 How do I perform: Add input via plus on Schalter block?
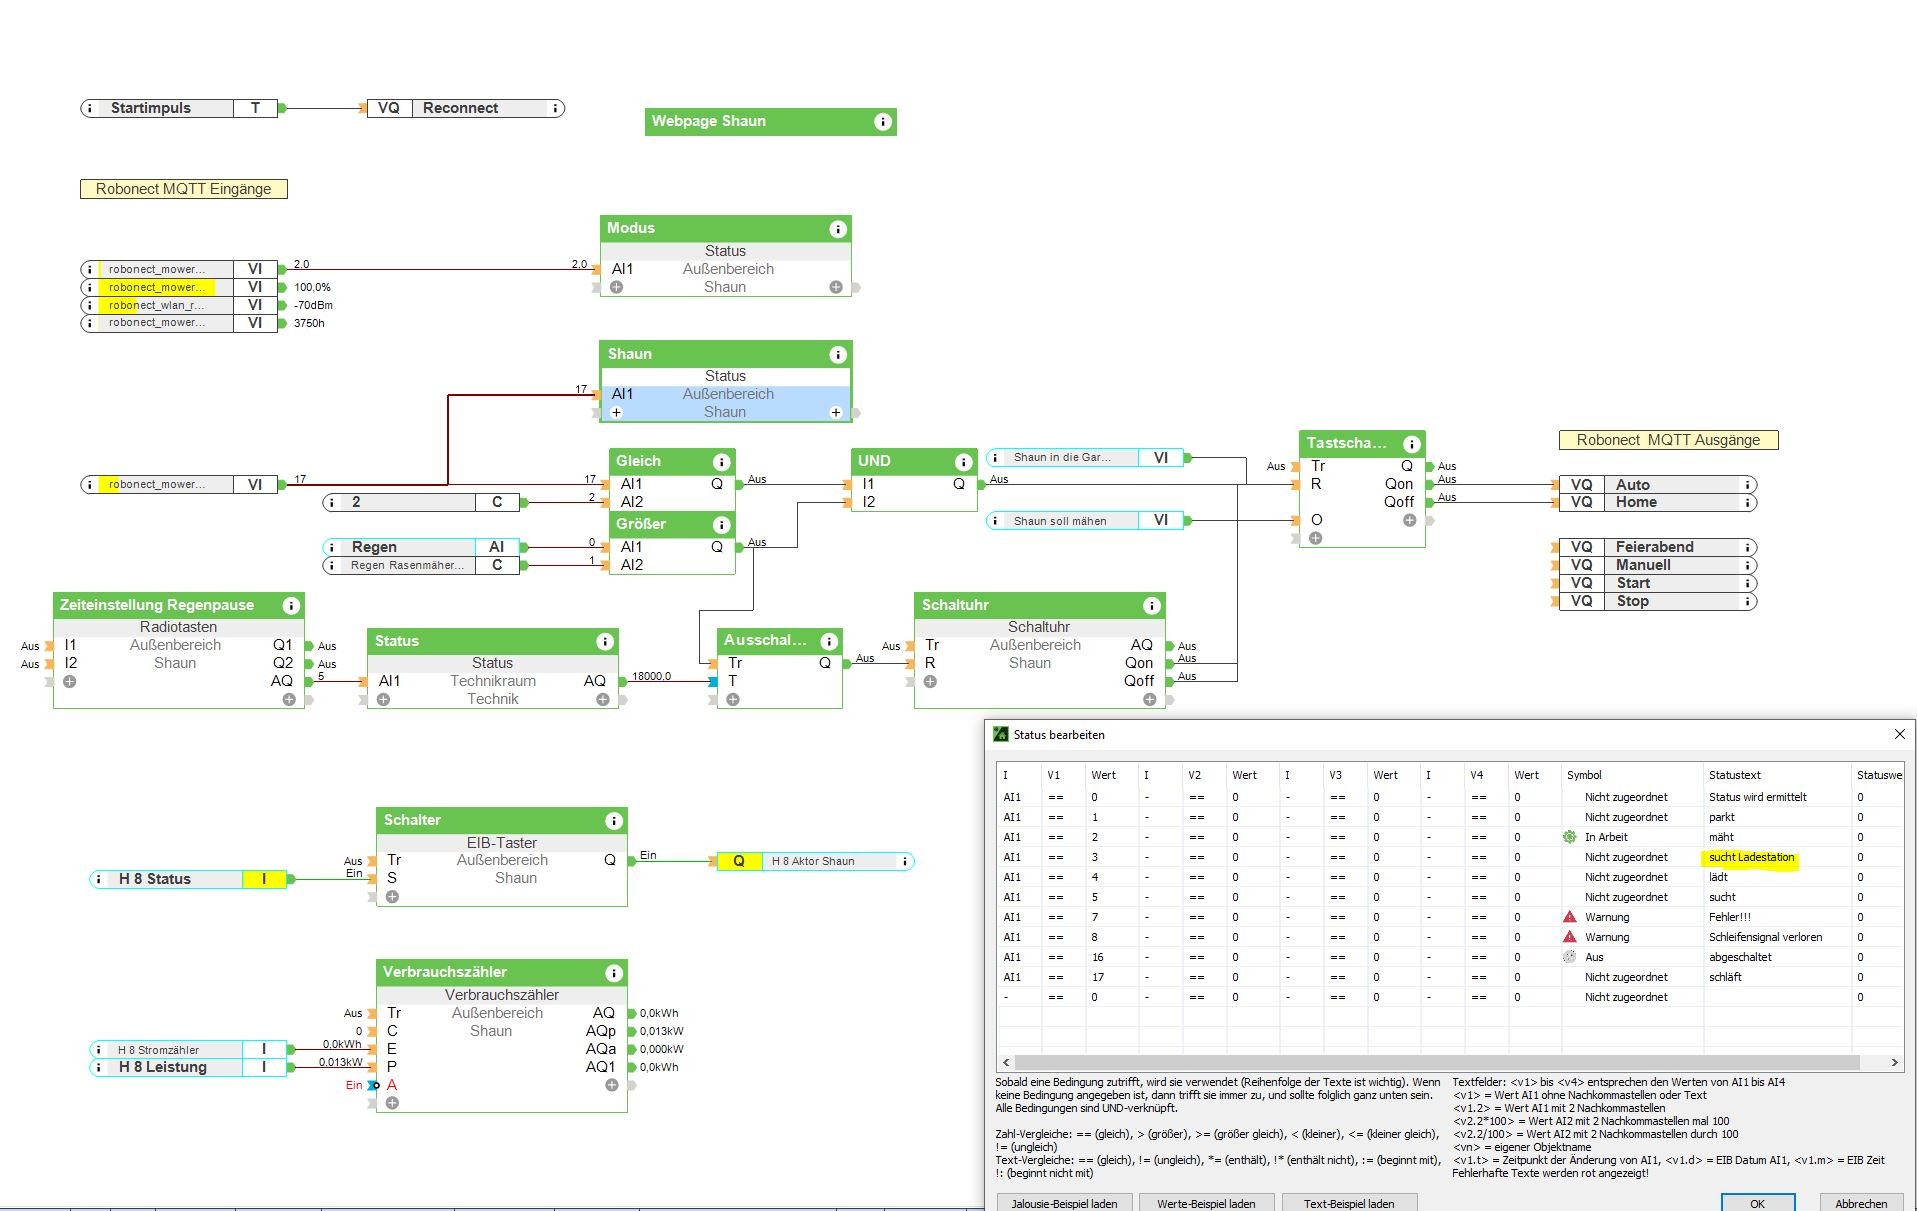392,897
